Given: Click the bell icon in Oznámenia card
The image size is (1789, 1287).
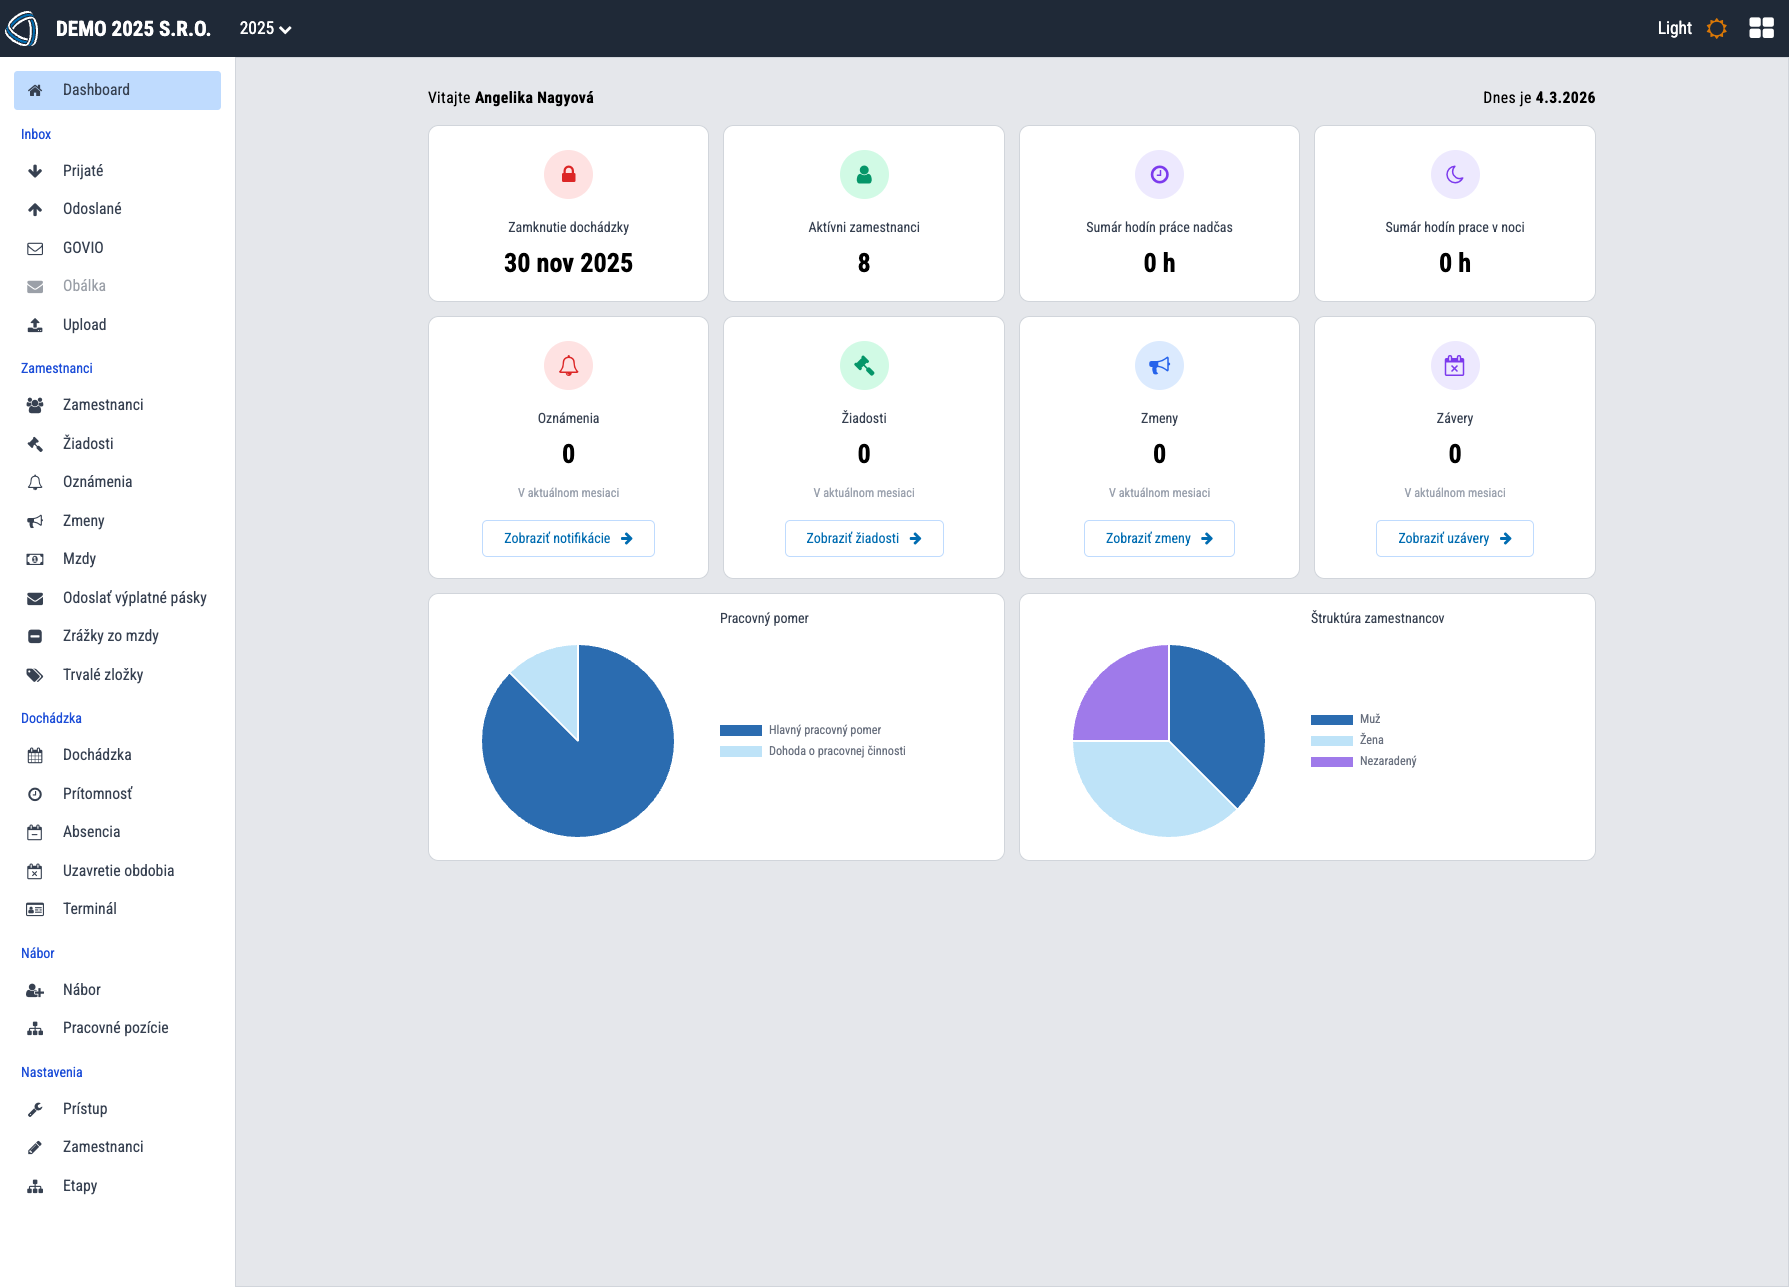Looking at the screenshot, I should click(568, 366).
